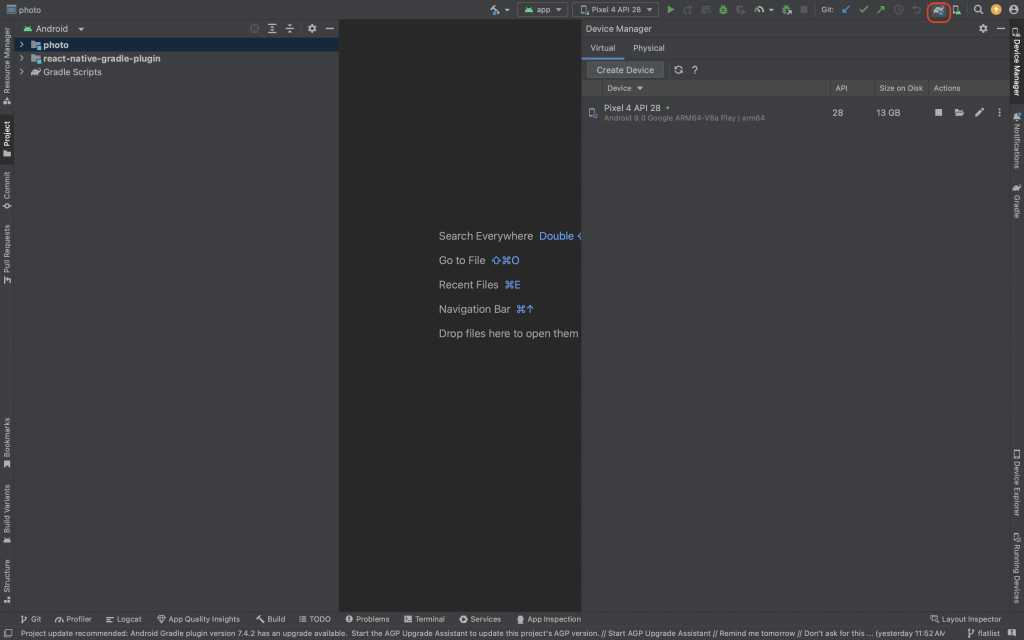
Task: Open the Problems bottom tab
Action: pos(367,619)
